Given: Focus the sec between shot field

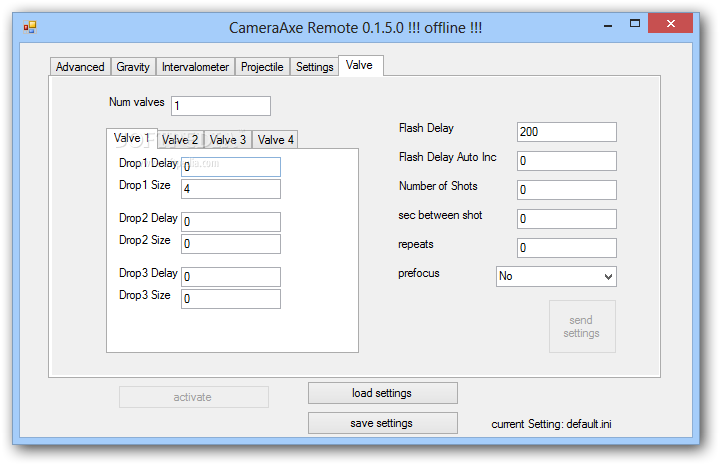Looking at the screenshot, I should [567, 219].
